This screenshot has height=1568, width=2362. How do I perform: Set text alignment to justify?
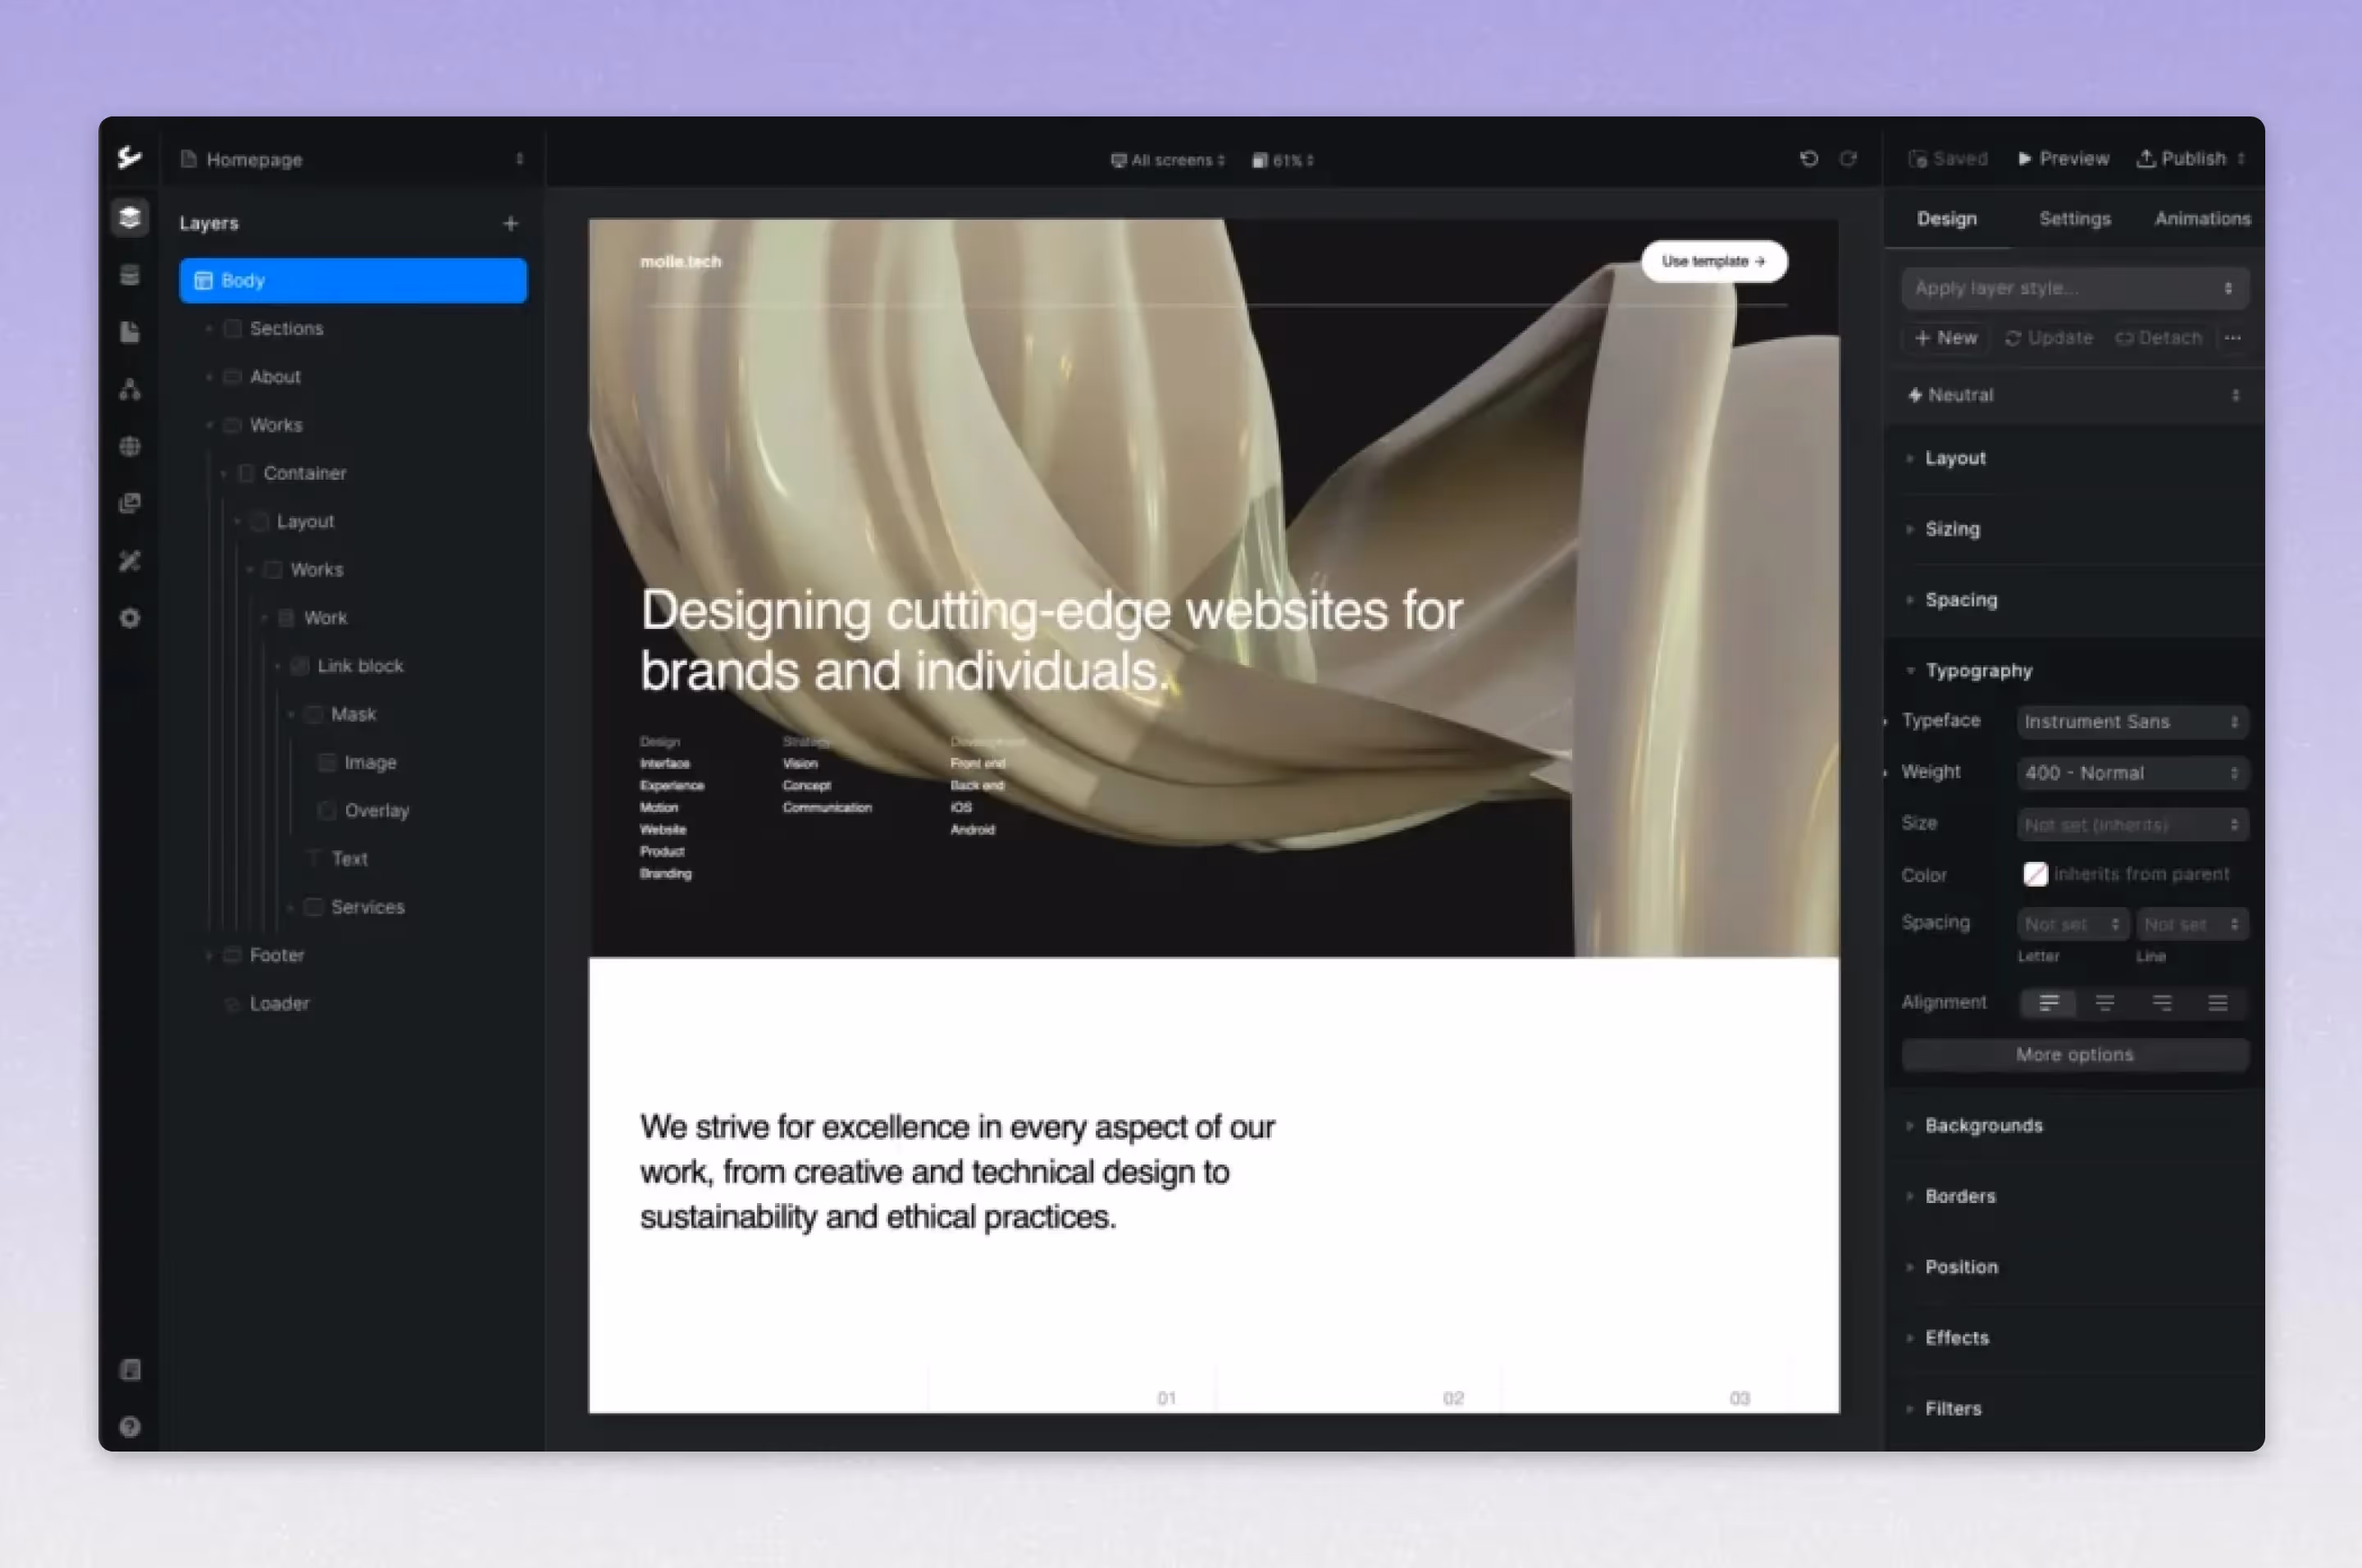2218,1002
